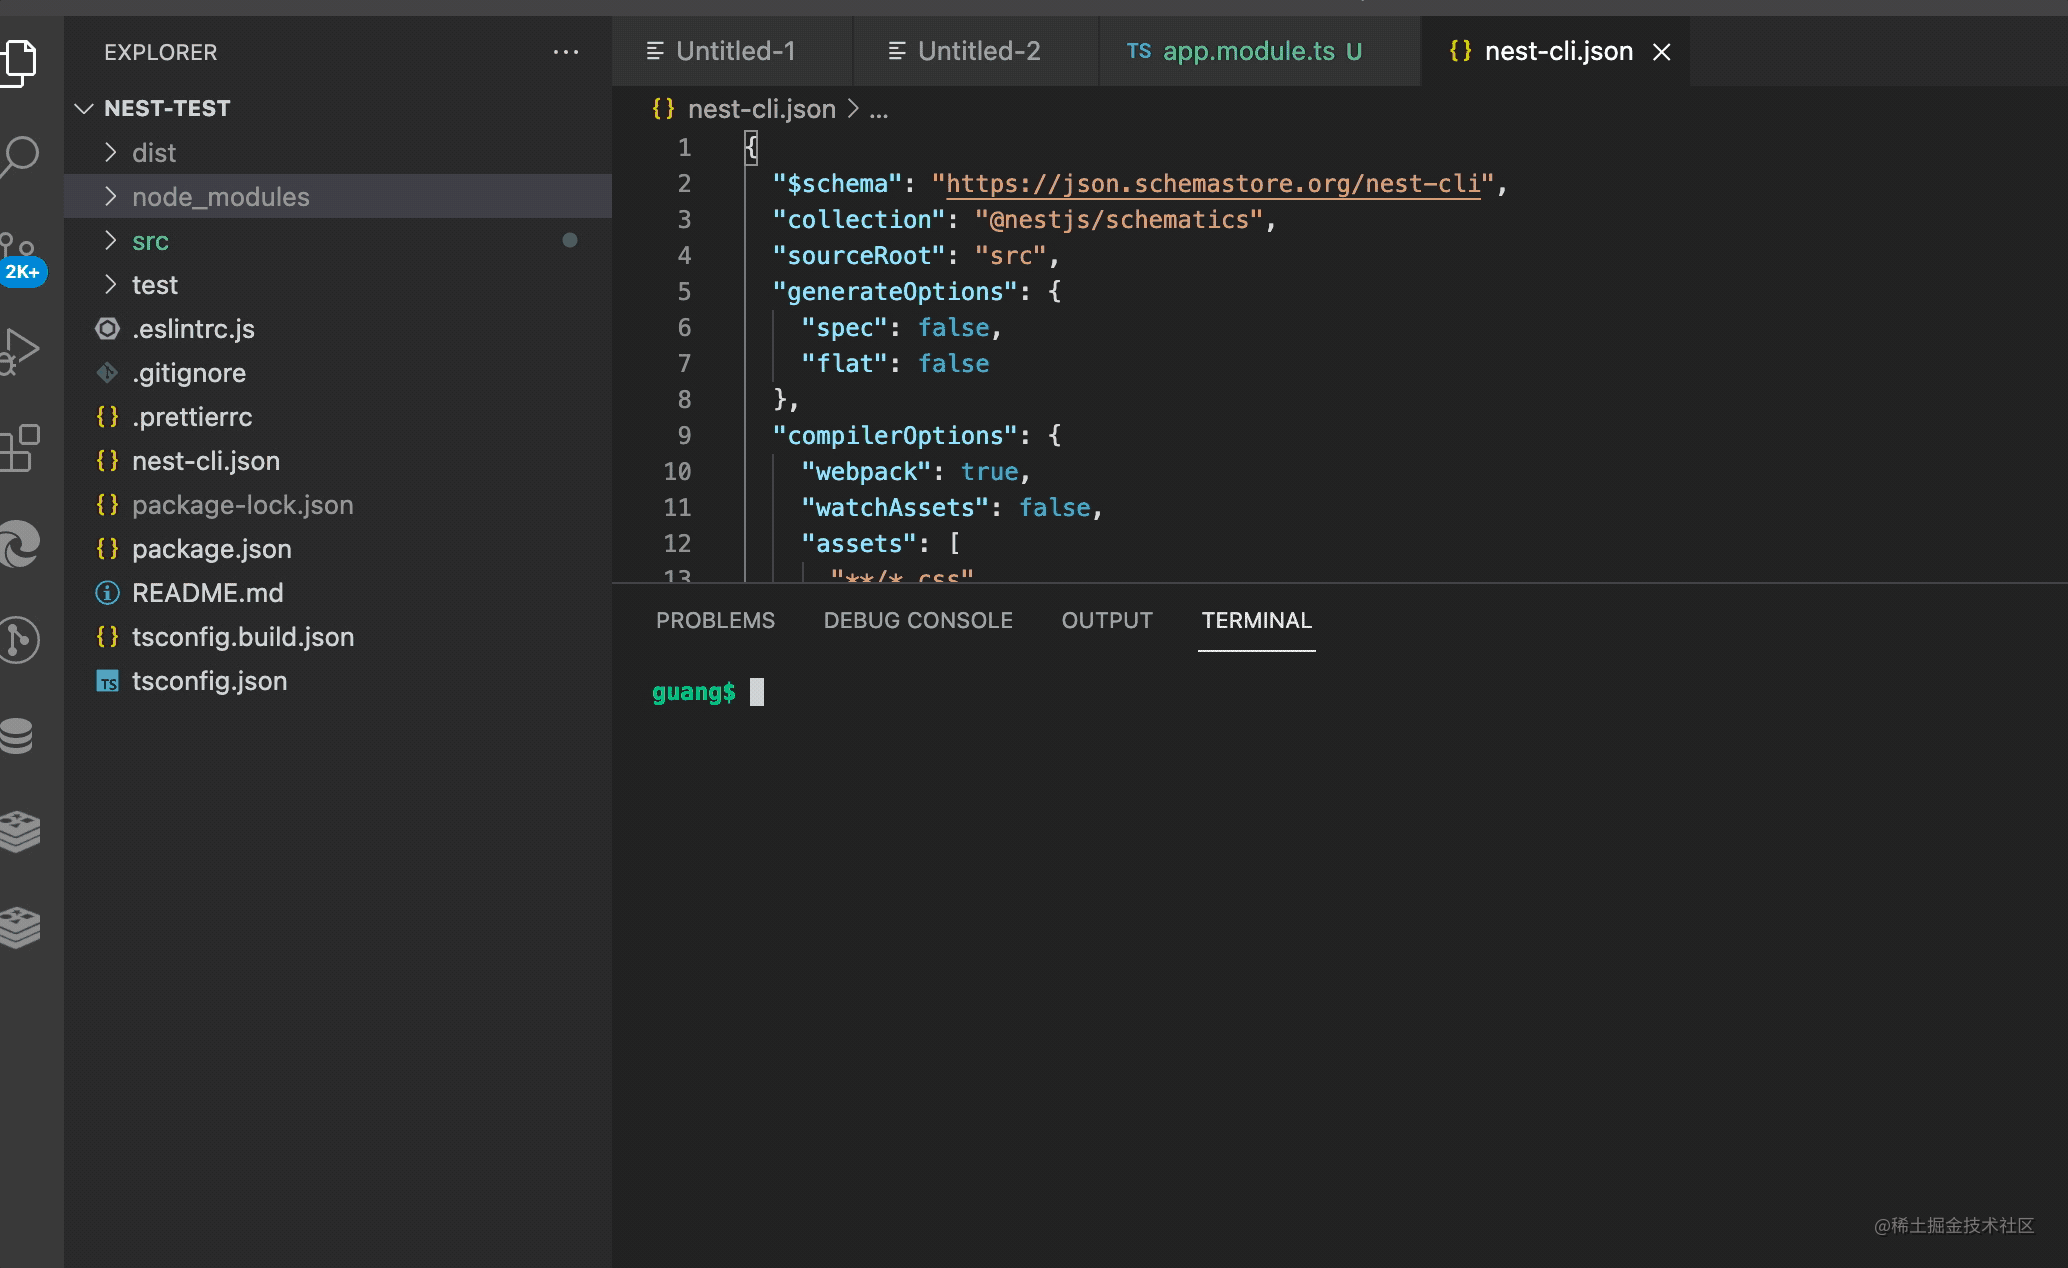Viewport: 2068px width, 1268px height.
Task: Close the nest-cli.json editor tab
Action: (x=1661, y=52)
